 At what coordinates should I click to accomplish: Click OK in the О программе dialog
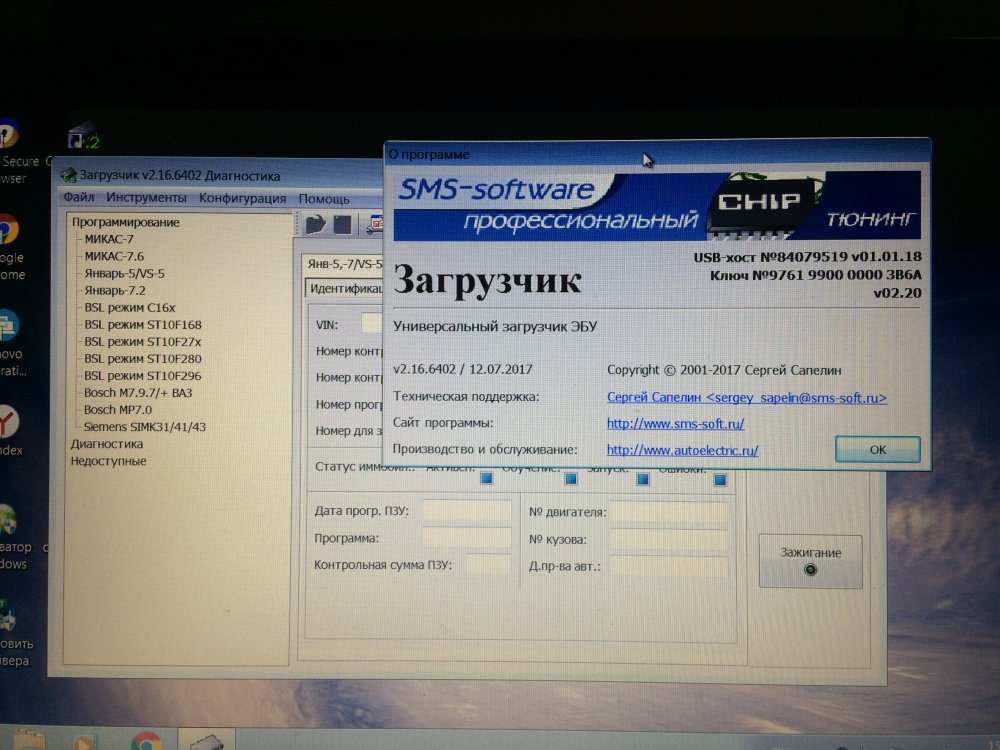click(877, 450)
